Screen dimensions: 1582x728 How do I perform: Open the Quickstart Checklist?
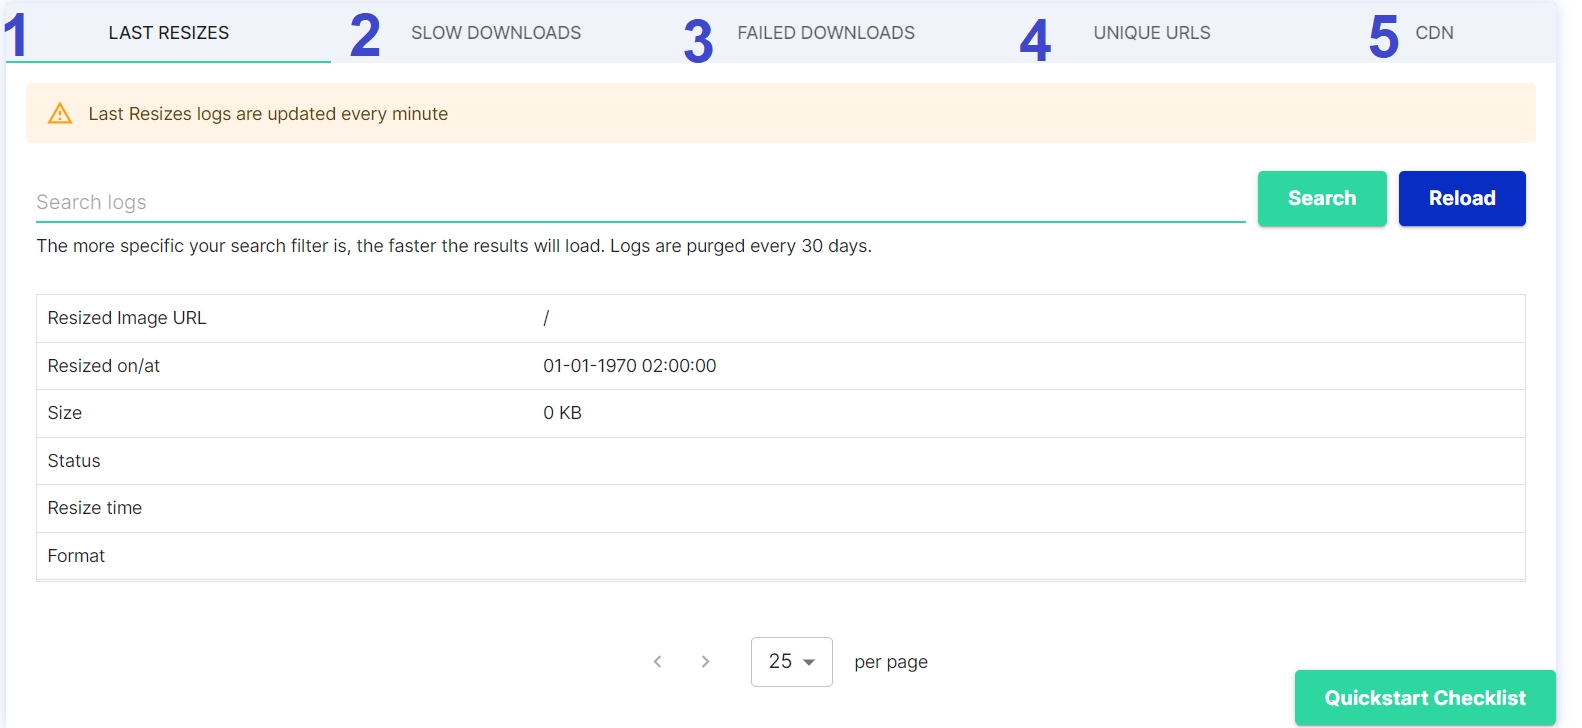tap(1424, 698)
